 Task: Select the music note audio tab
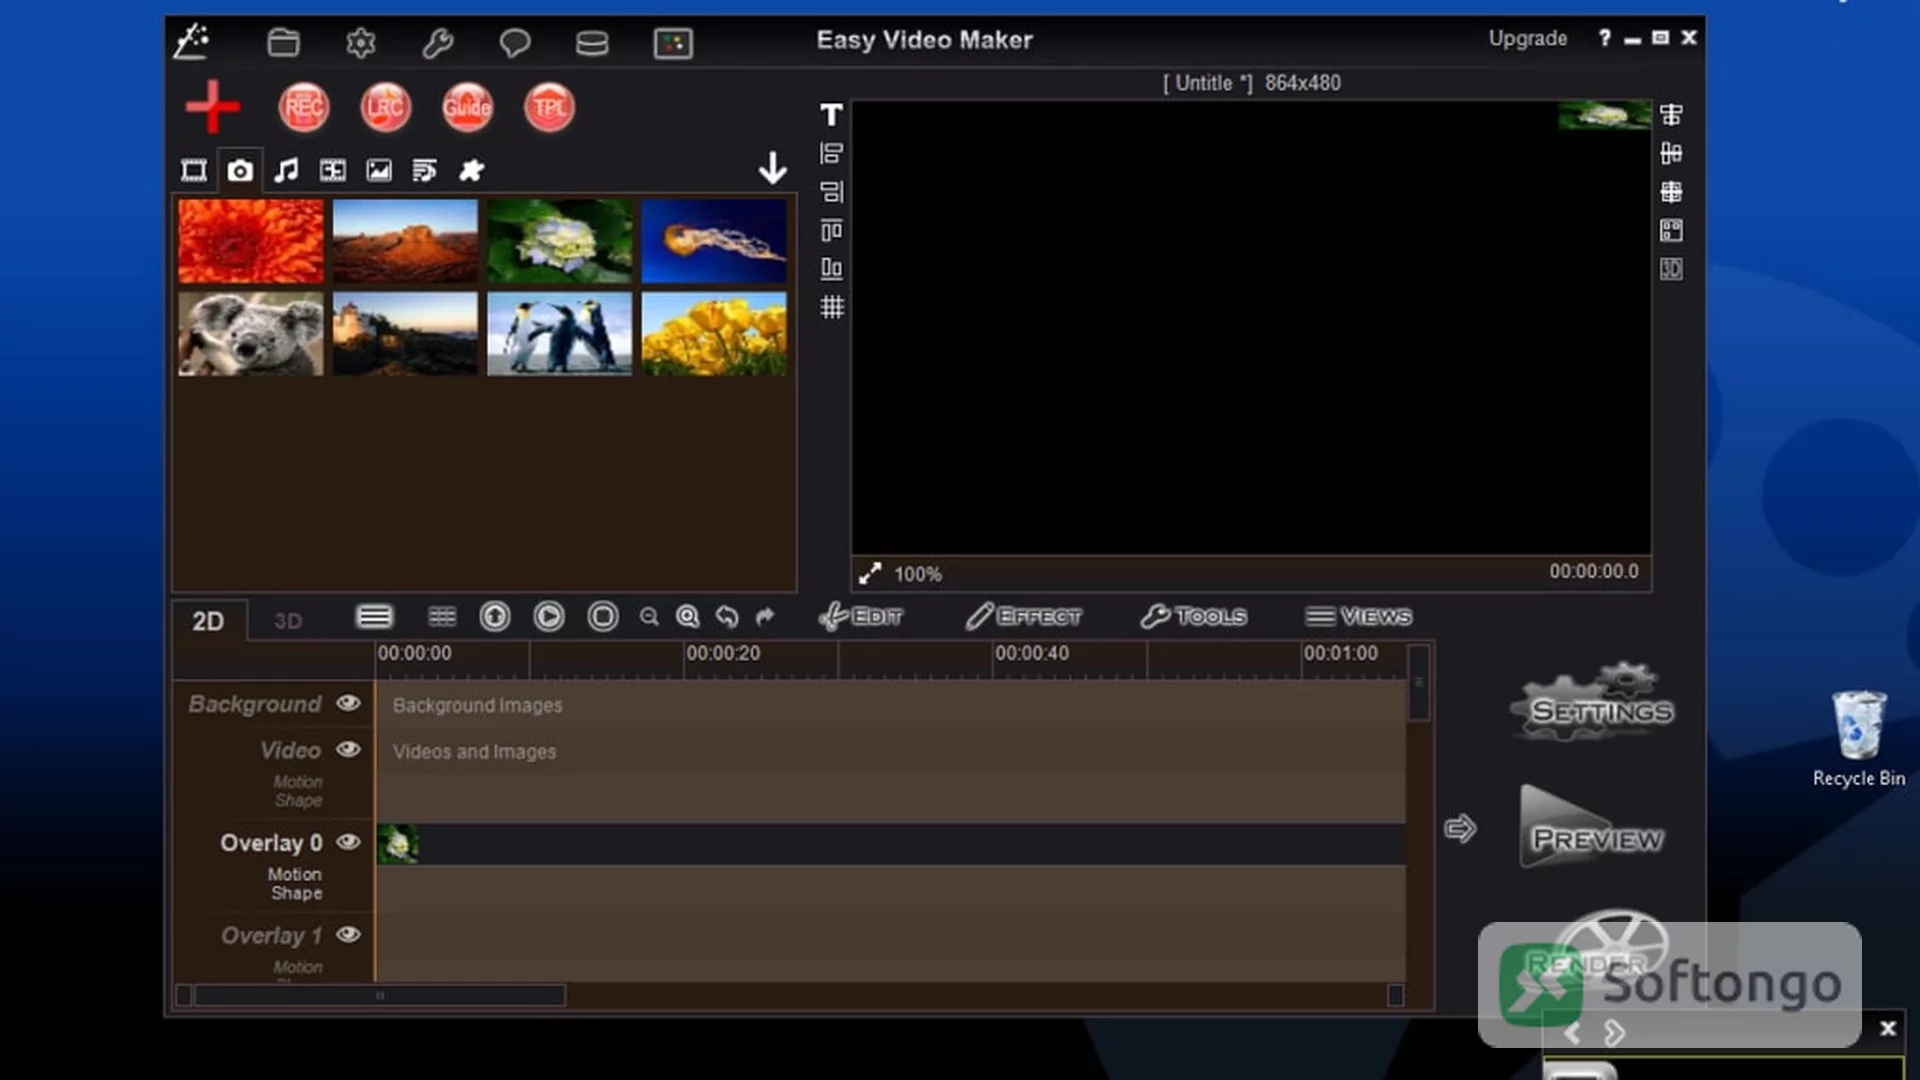point(286,170)
